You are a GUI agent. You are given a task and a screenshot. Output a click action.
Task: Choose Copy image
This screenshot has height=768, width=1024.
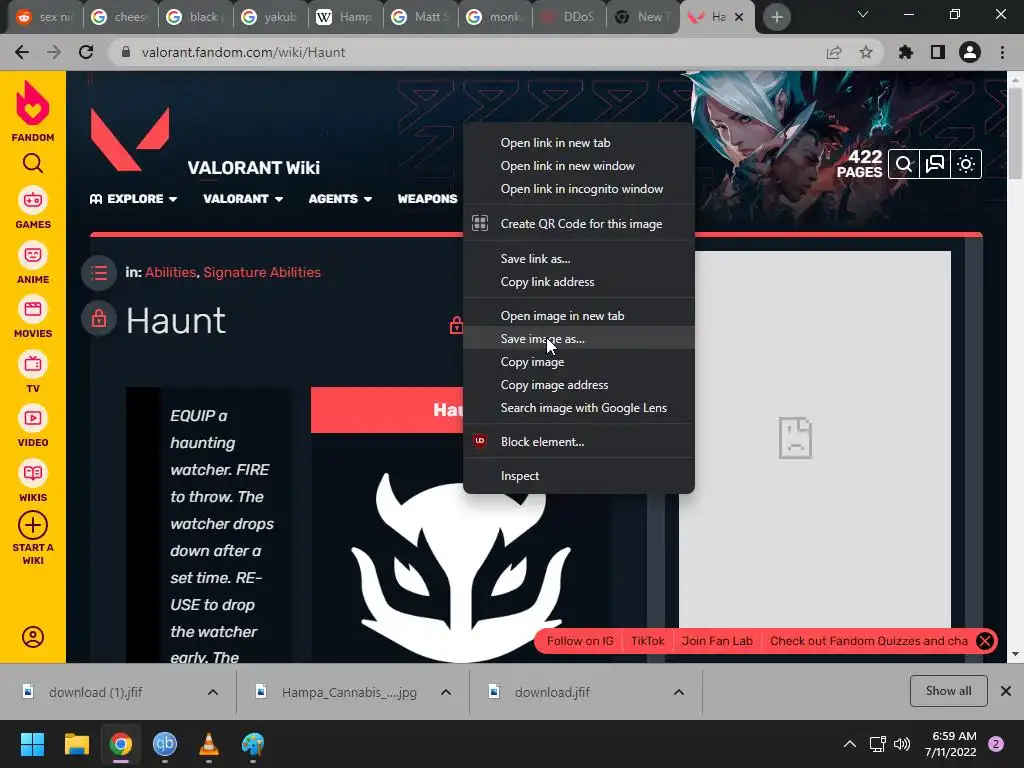579,361
